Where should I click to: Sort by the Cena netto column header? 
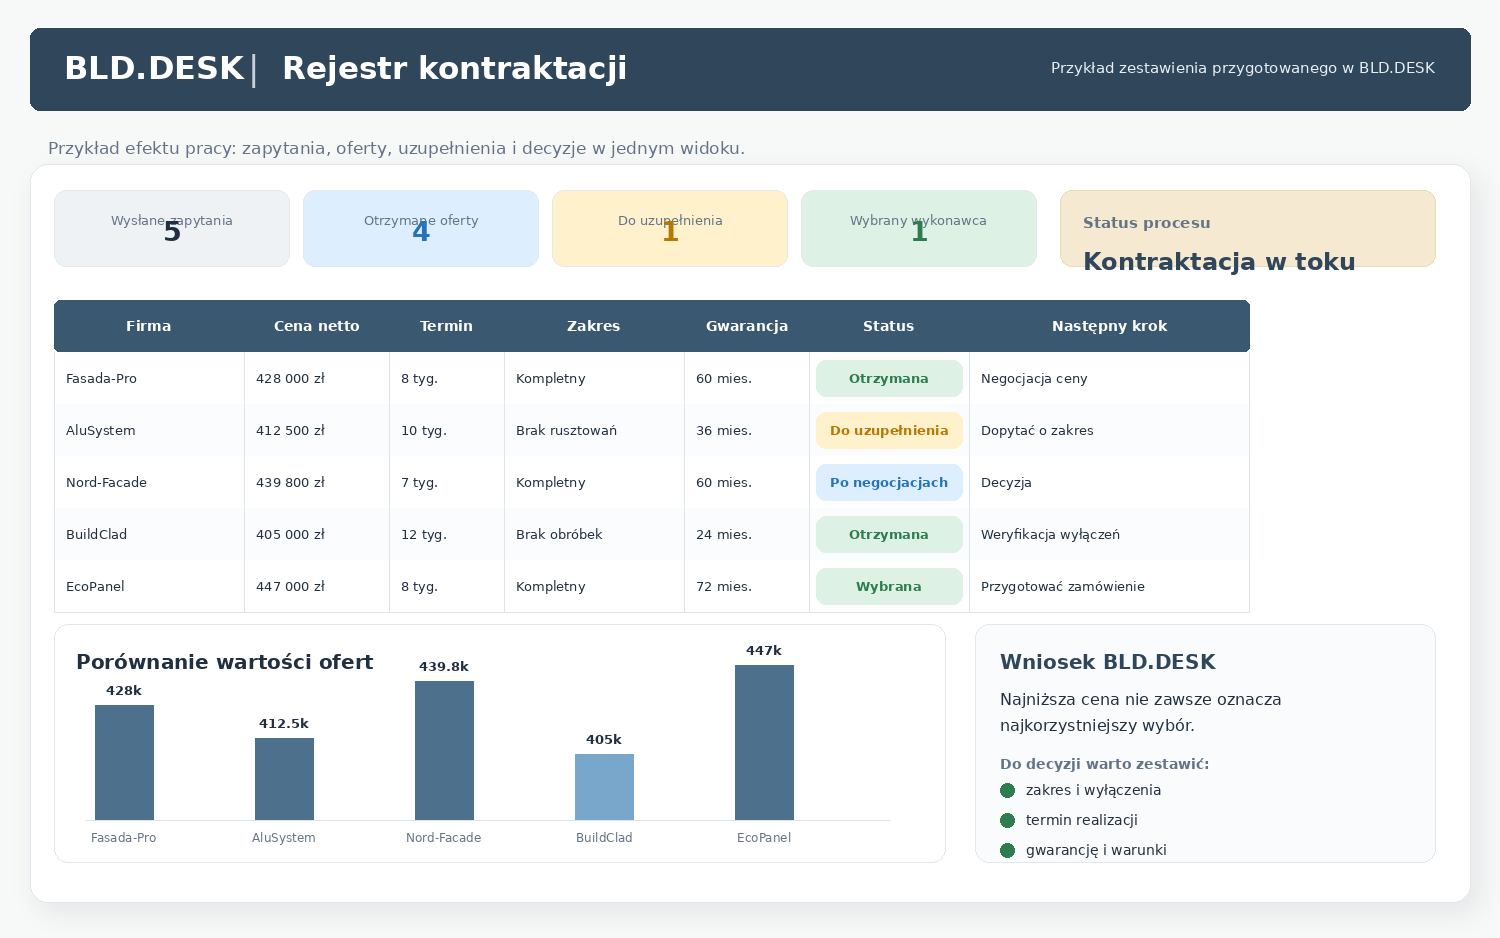(317, 326)
